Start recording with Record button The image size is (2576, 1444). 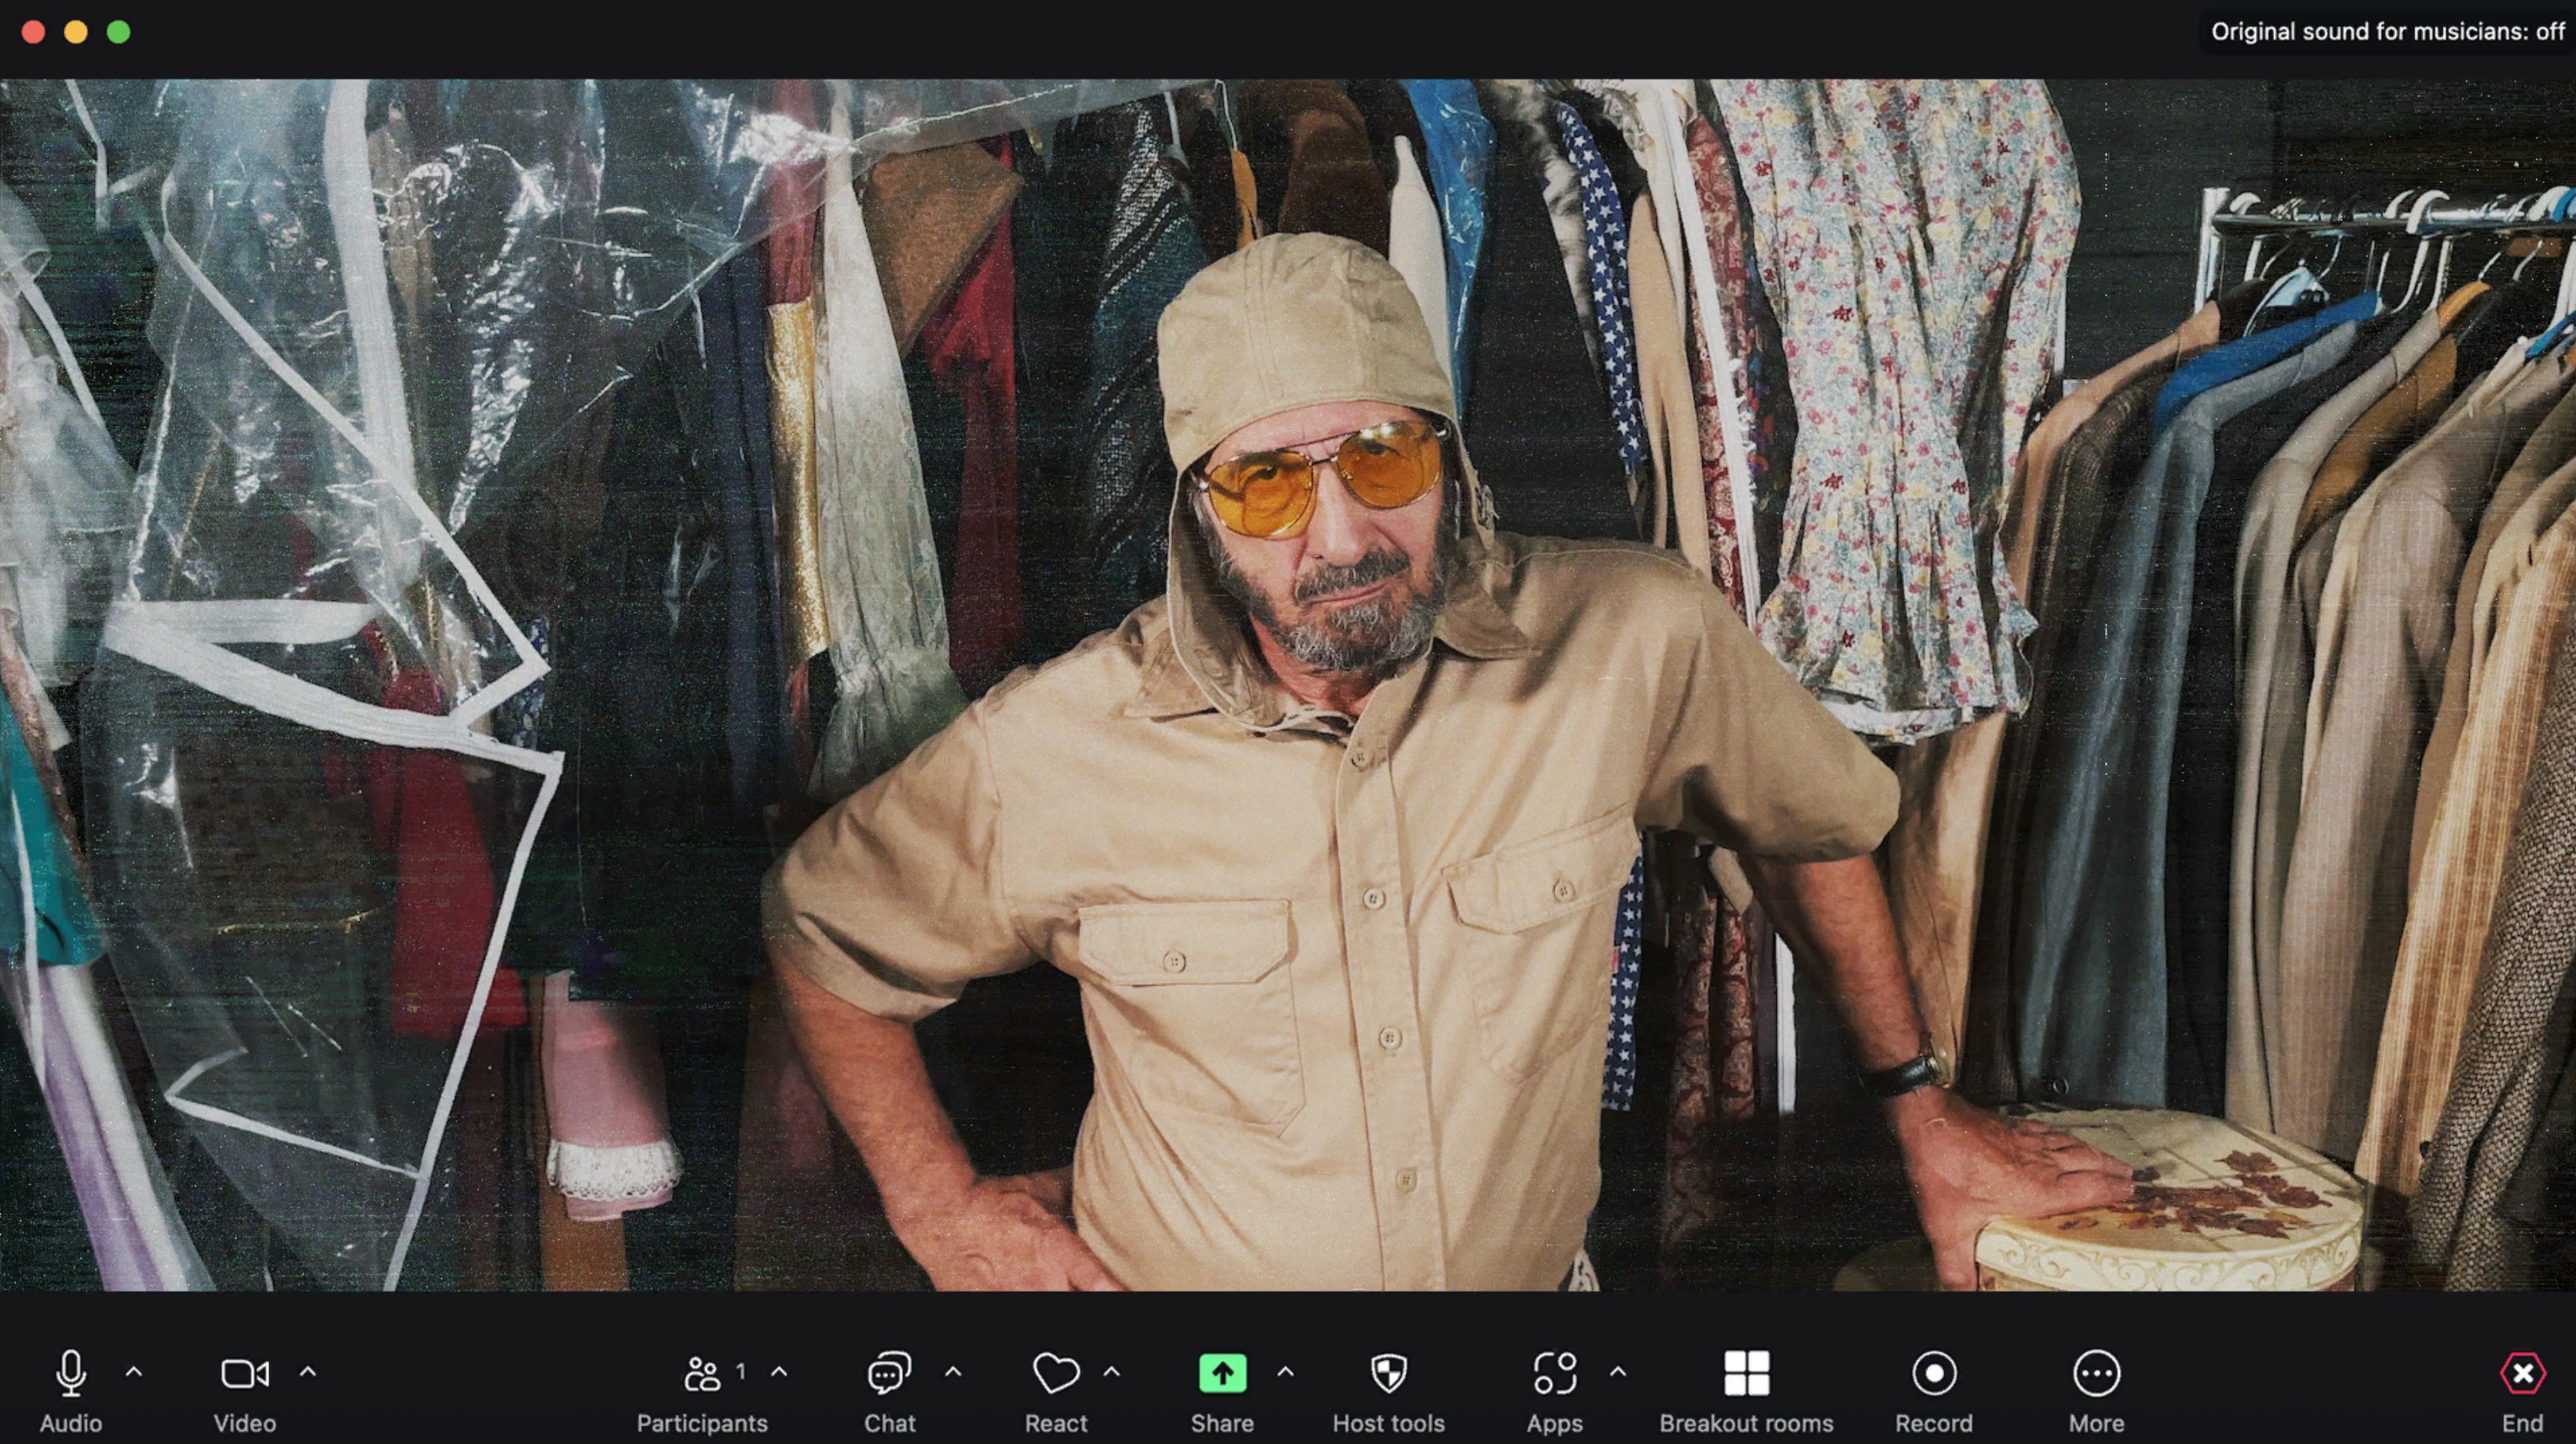point(1933,1374)
